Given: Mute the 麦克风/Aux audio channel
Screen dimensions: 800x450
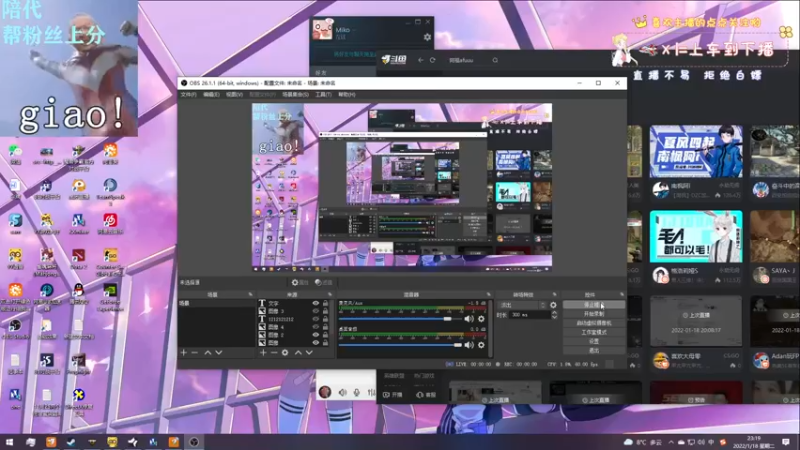Looking at the screenshot, I should tap(469, 319).
